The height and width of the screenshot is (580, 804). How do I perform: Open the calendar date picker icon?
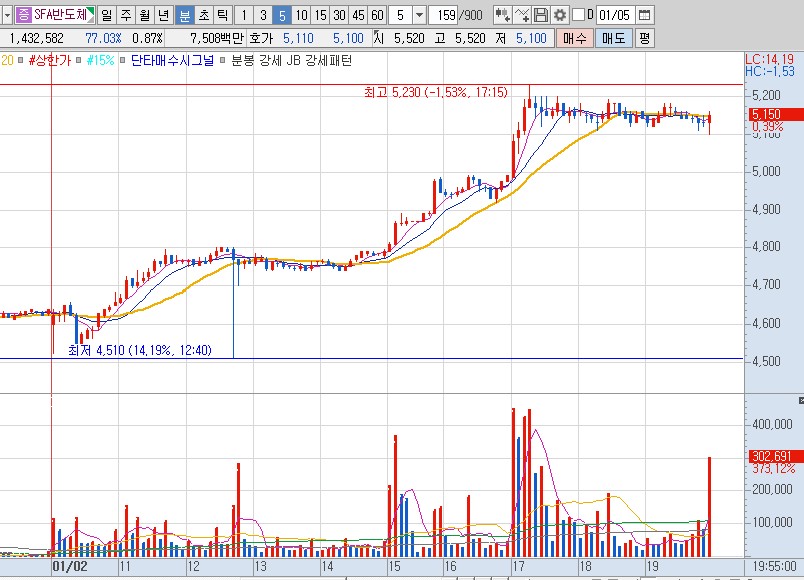pyautogui.click(x=645, y=15)
